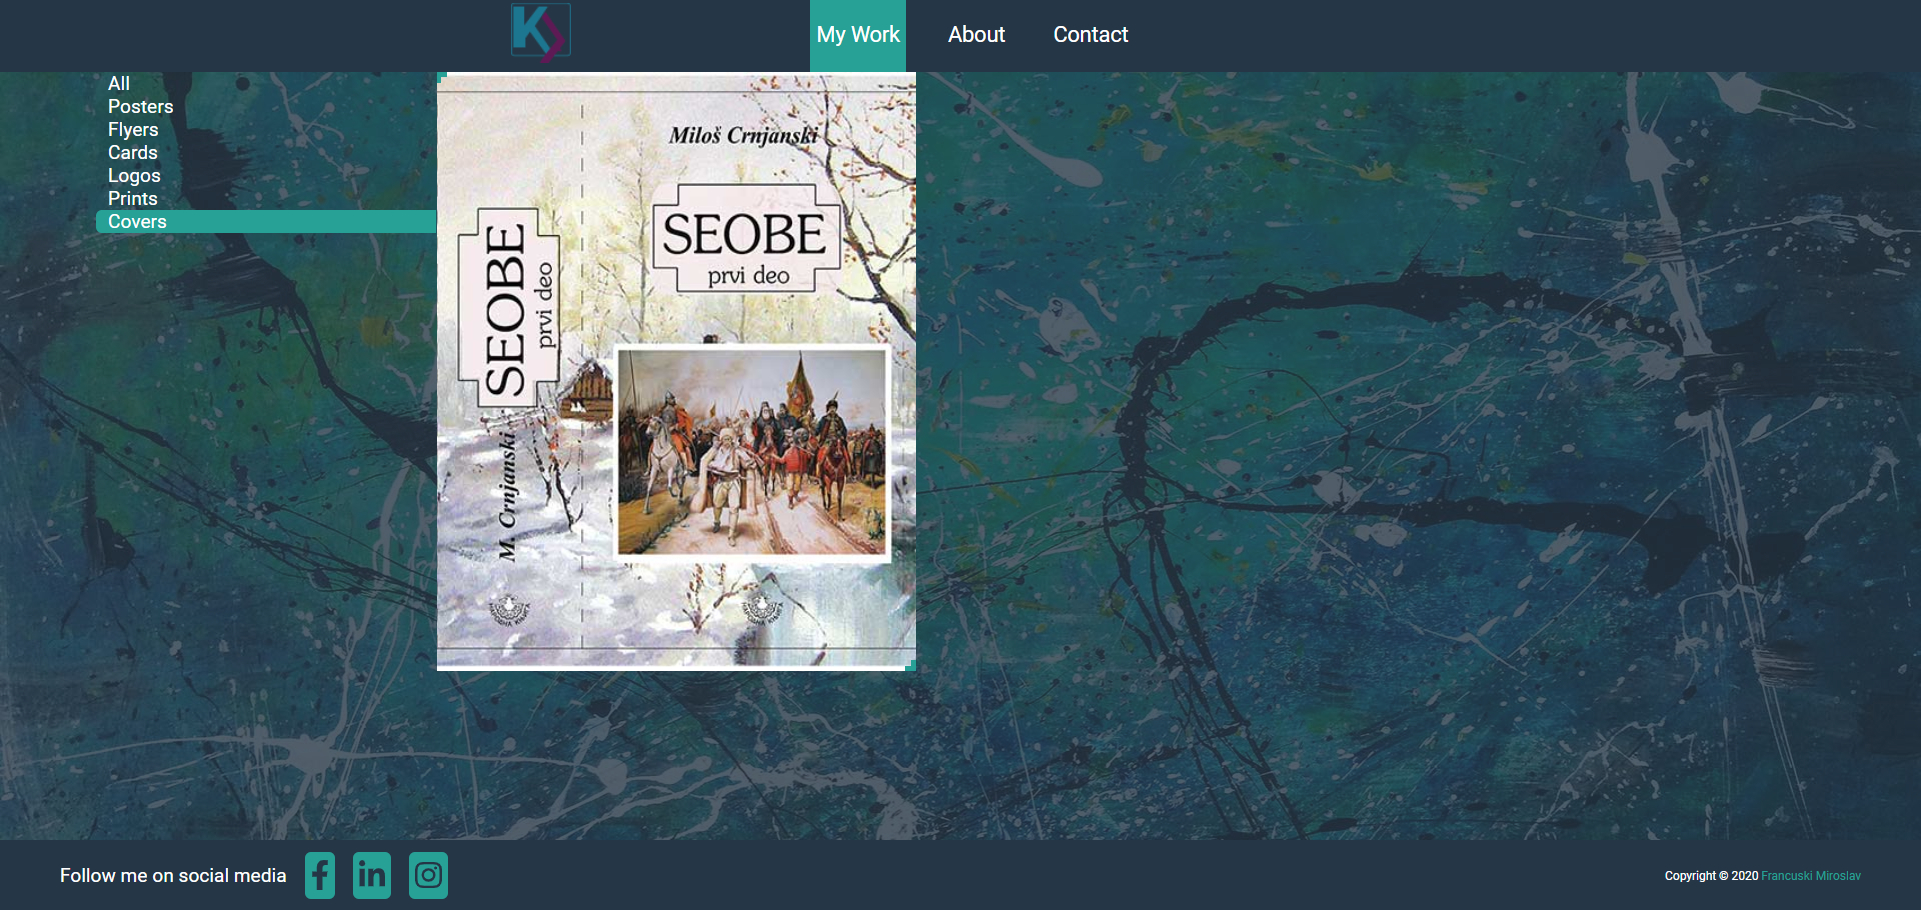Click the Follow me on social media text
Viewport: 1921px width, 910px height.
pos(173,876)
